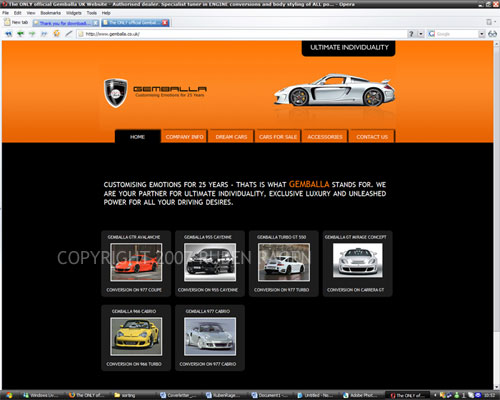
Task: Click the New tab button
Action: 16,22
